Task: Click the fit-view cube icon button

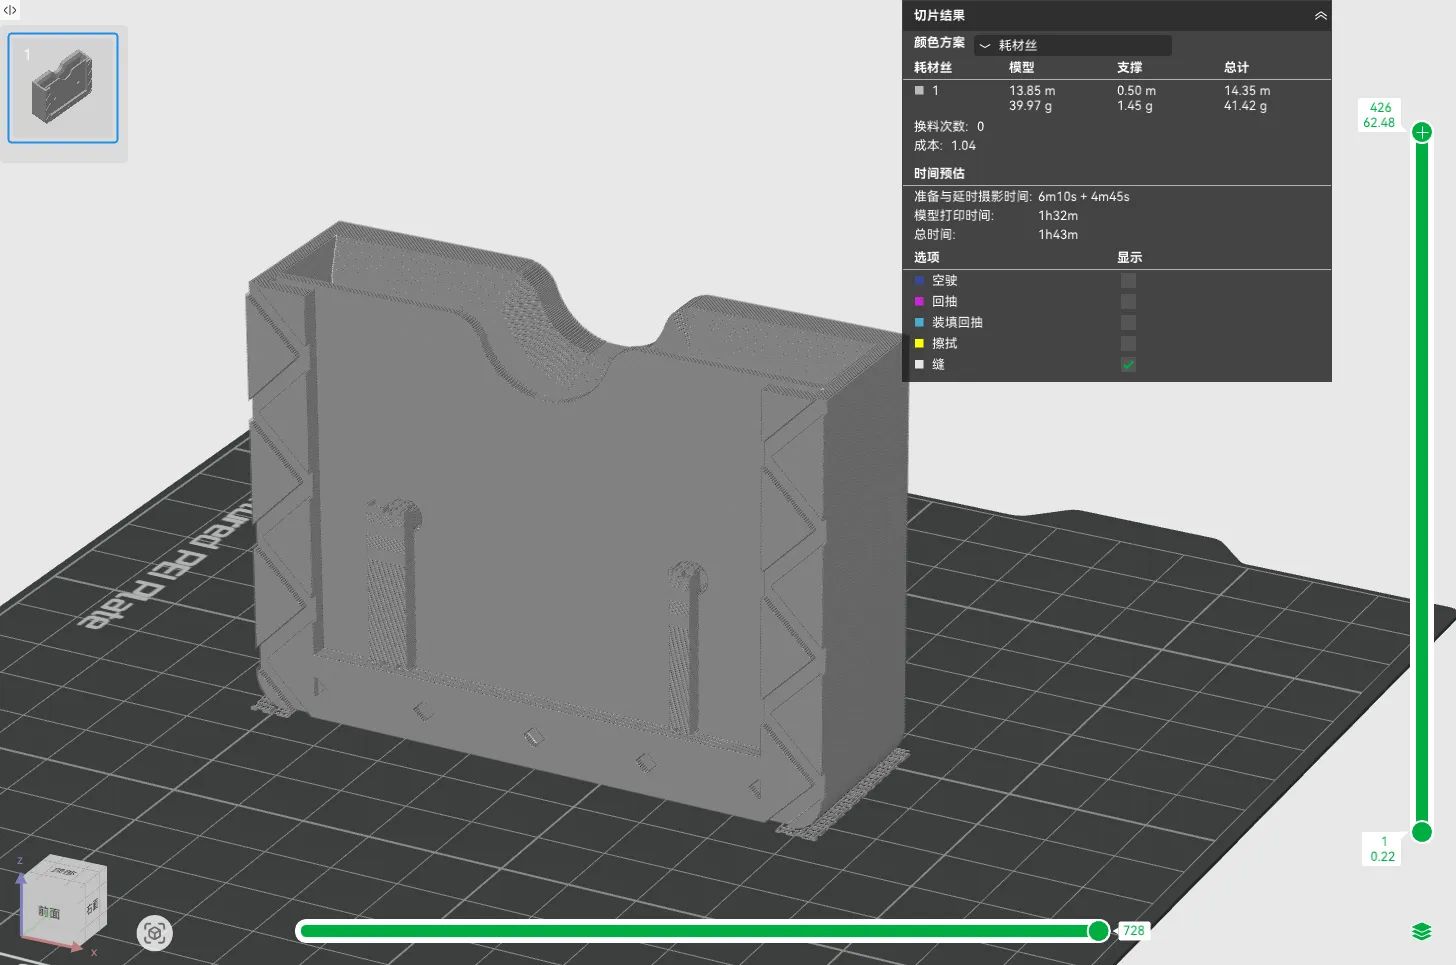Action: pyautogui.click(x=155, y=933)
